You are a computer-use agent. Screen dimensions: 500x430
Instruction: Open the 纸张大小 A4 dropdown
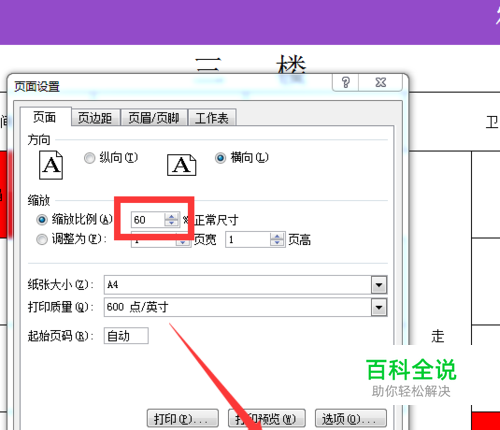click(x=379, y=285)
